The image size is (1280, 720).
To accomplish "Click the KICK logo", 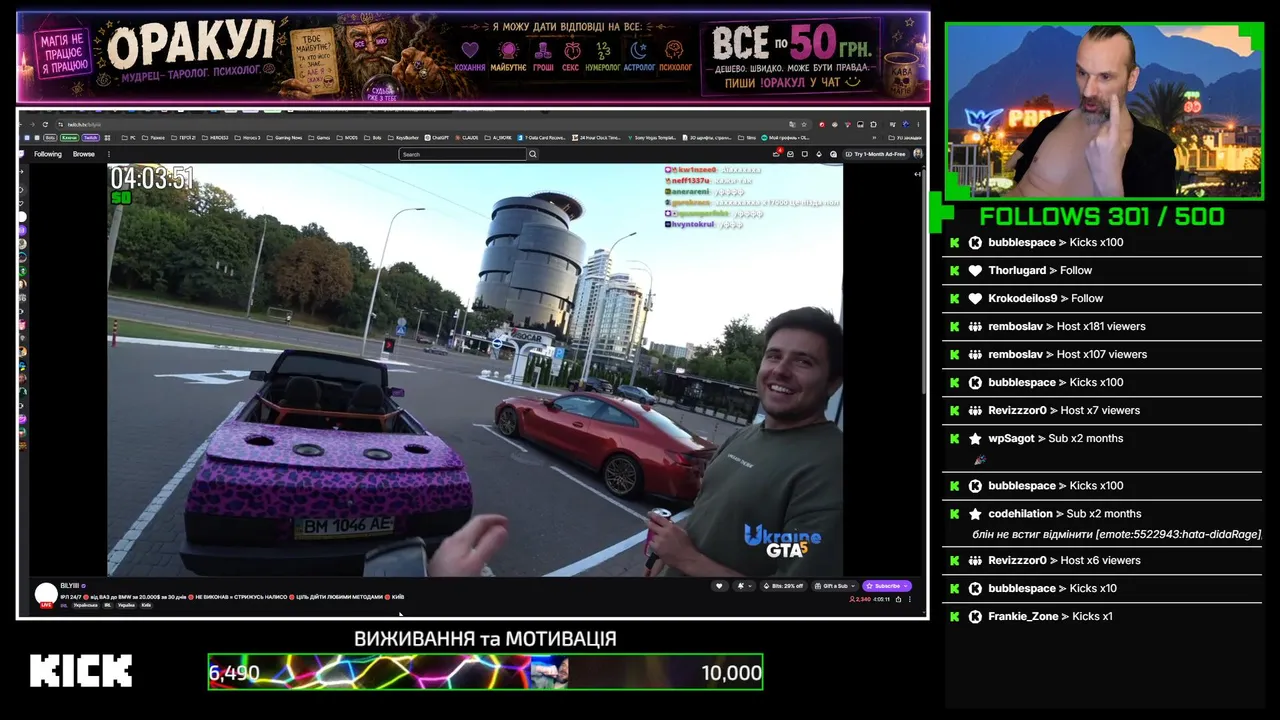I will click(81, 671).
